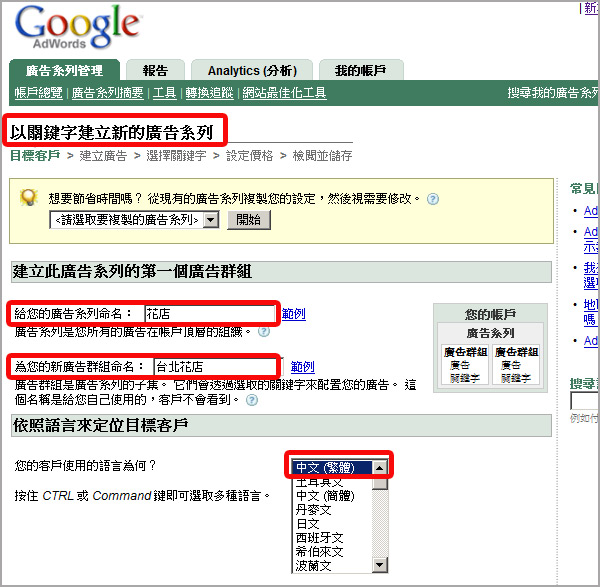This screenshot has width=600, height=587.
Task: Click the campaign name input field 花店
Action: click(x=210, y=314)
